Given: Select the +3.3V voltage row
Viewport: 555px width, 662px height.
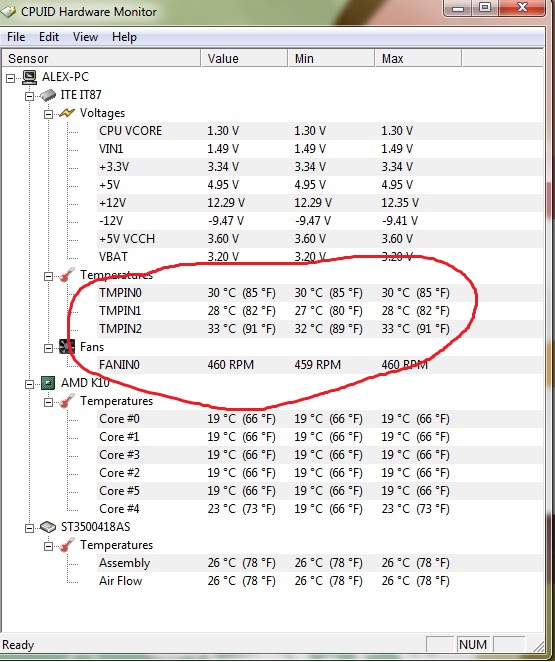Looking at the screenshot, I should (x=320, y=167).
